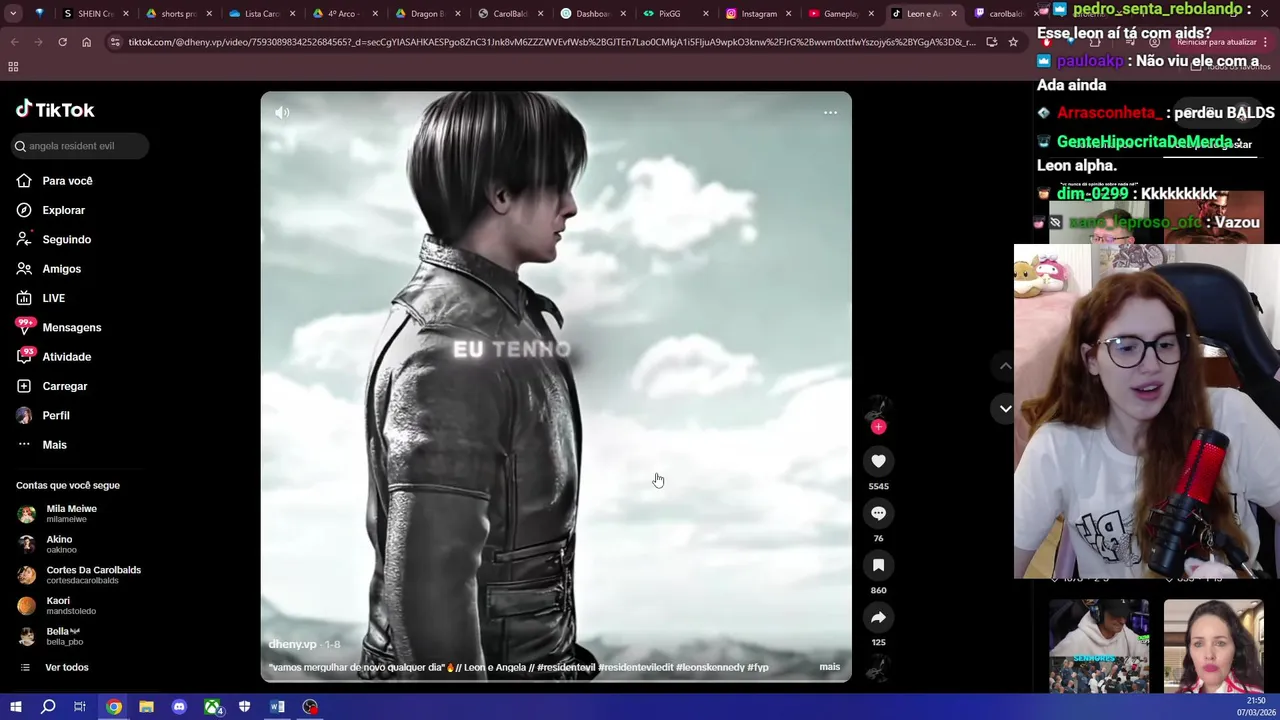Screen dimensions: 1280x720
Task: Open OBS Studio from the taskbar
Action: (310, 707)
